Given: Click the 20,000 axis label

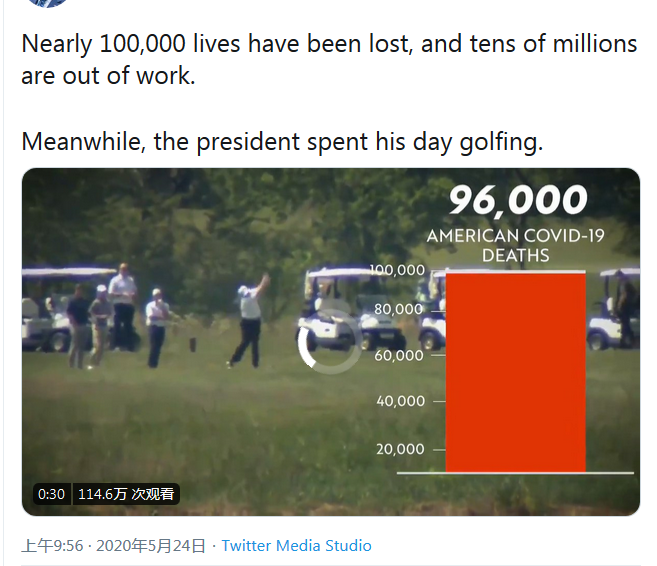Looking at the screenshot, I should click(x=399, y=449).
